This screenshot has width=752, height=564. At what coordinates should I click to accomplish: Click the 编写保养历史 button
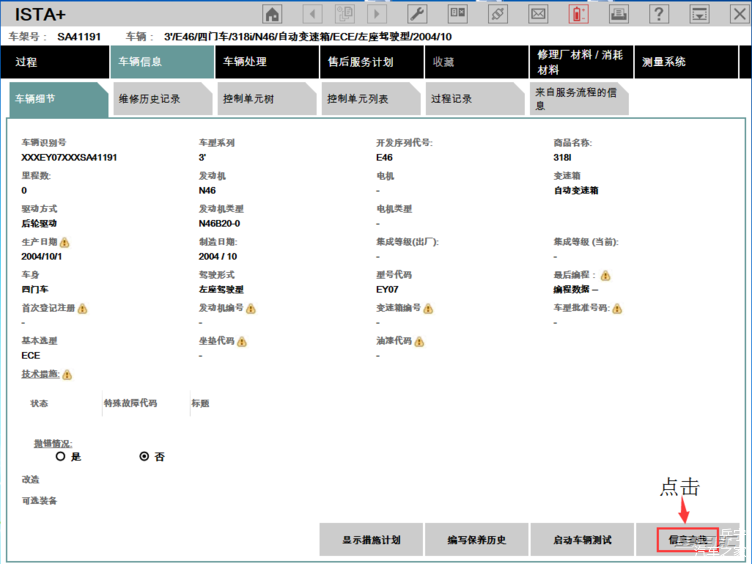(476, 540)
